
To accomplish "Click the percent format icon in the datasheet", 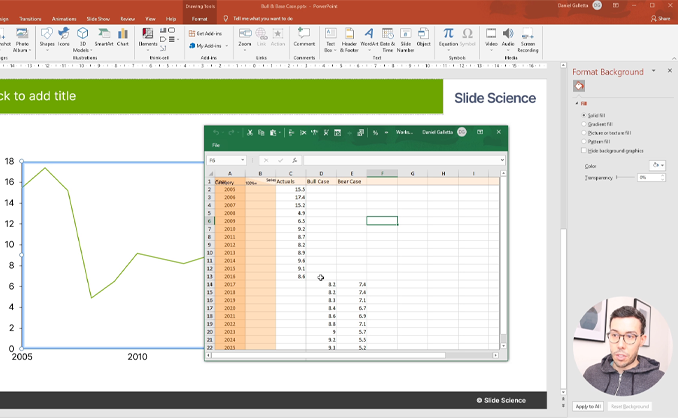I will point(375,132).
